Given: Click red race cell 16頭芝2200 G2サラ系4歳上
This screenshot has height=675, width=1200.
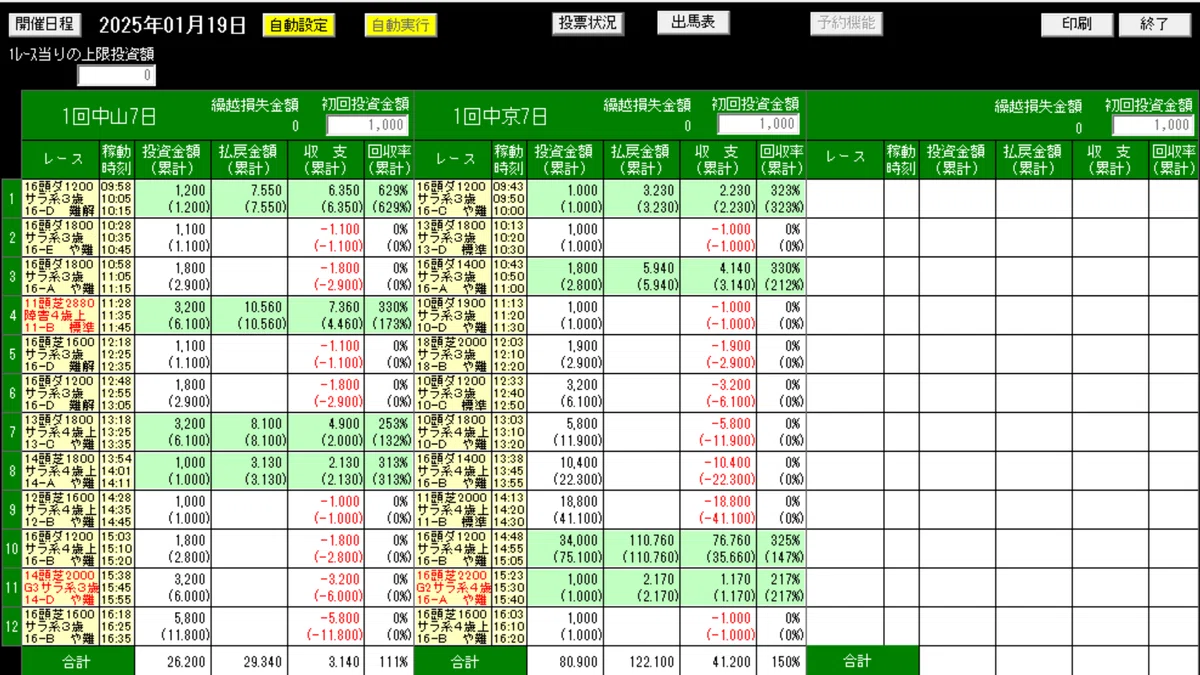Looking at the screenshot, I should (452, 587).
